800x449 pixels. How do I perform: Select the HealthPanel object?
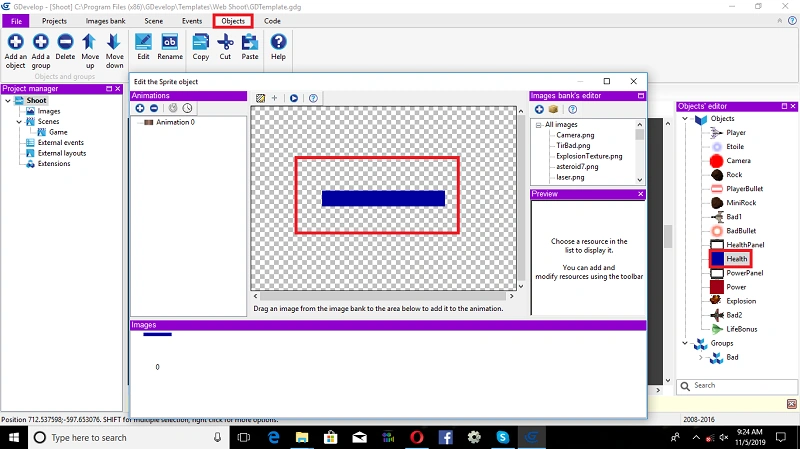(745, 245)
